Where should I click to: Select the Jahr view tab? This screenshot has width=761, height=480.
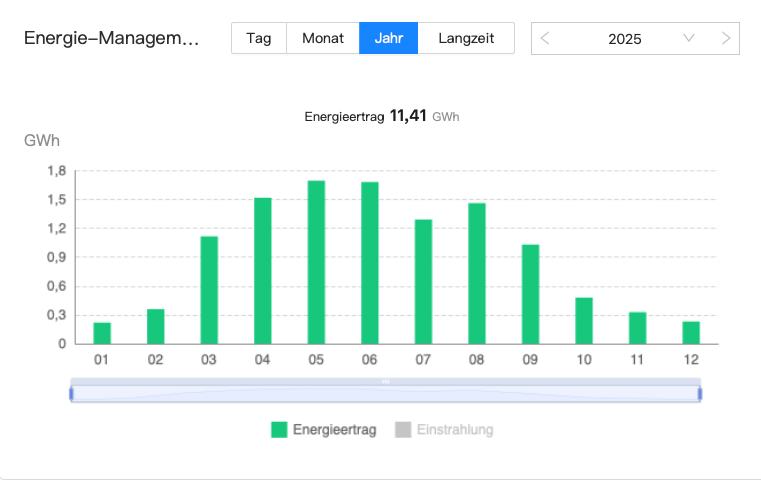coord(388,39)
